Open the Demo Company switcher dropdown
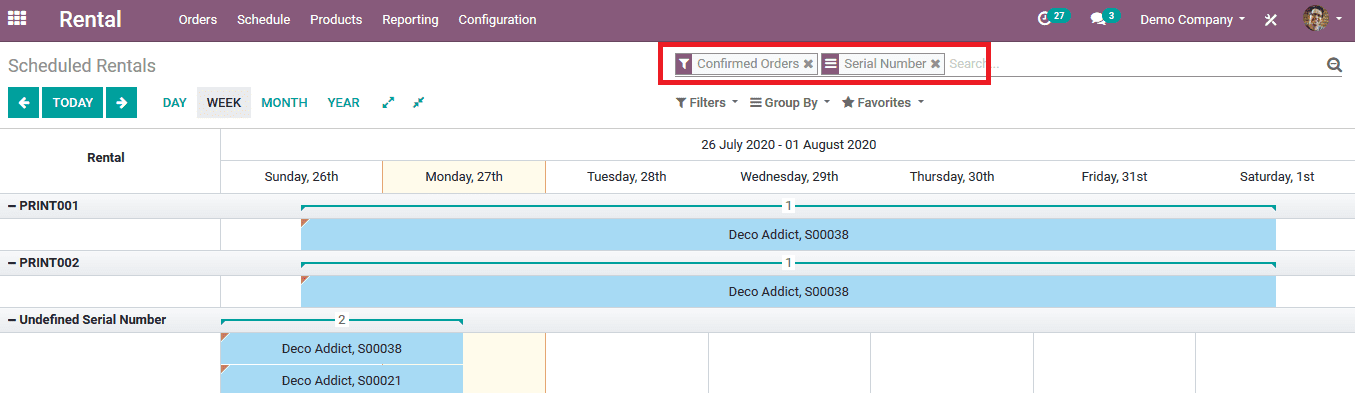 (1193, 19)
